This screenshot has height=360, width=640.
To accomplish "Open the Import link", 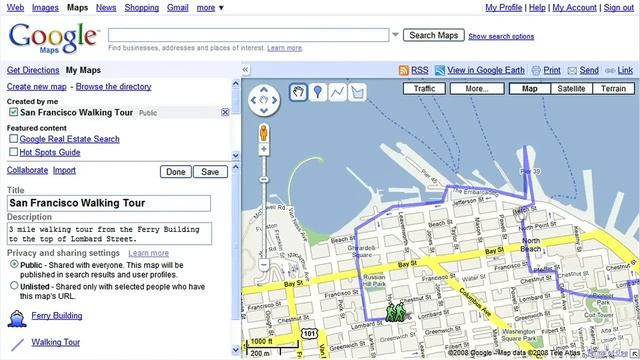I will click(x=64, y=170).
